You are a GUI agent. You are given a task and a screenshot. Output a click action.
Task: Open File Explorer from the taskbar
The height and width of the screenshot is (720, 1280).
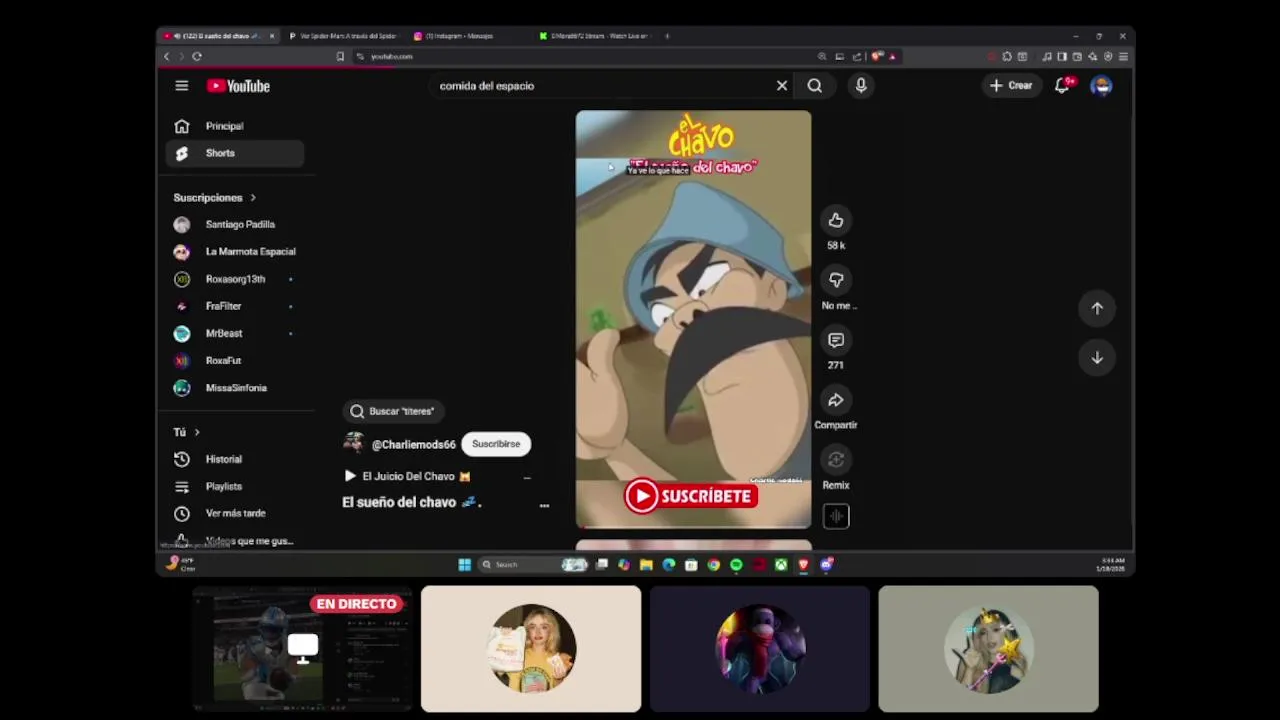click(646, 565)
